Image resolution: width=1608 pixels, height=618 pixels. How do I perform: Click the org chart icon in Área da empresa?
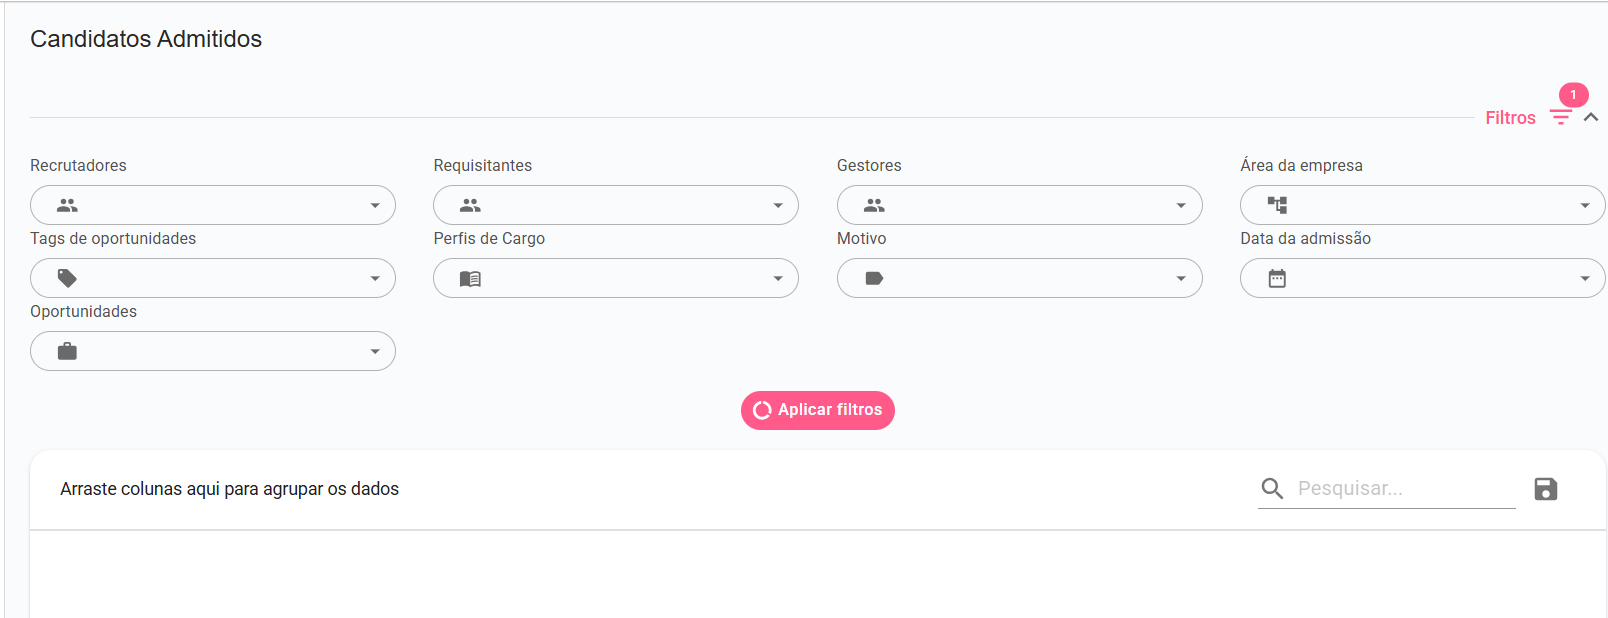coord(1277,205)
